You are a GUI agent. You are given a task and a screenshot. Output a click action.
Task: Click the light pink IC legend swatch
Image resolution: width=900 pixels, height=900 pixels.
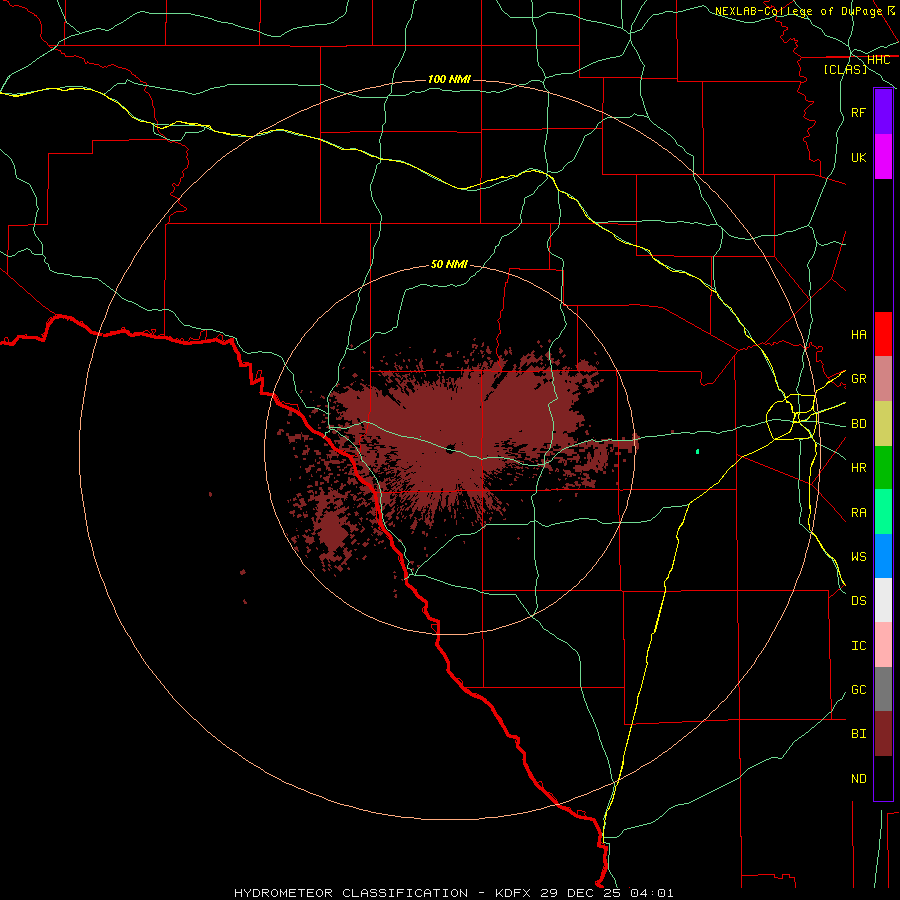[883, 645]
